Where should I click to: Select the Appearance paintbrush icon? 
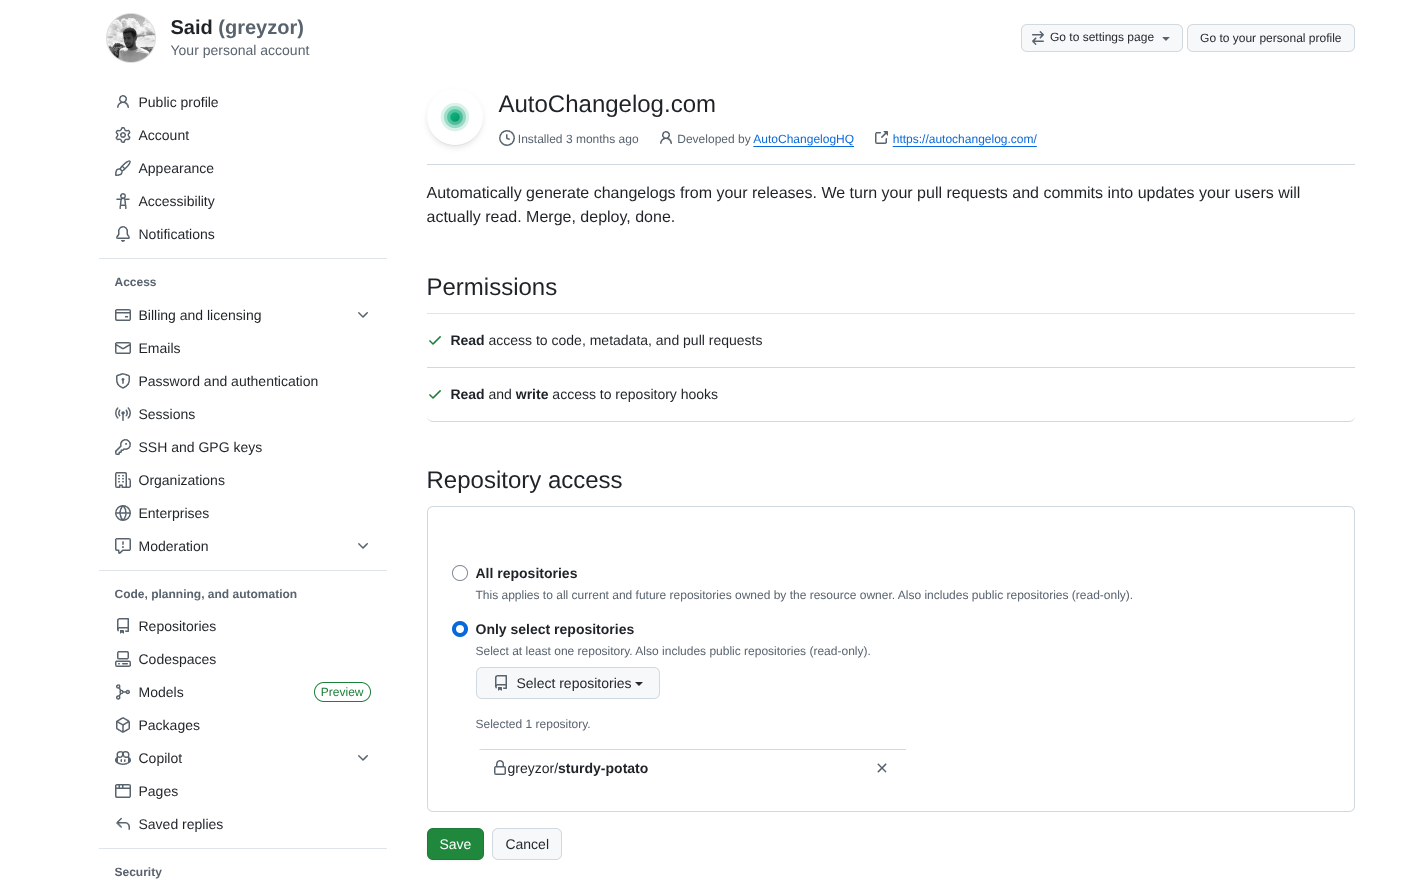(121, 168)
